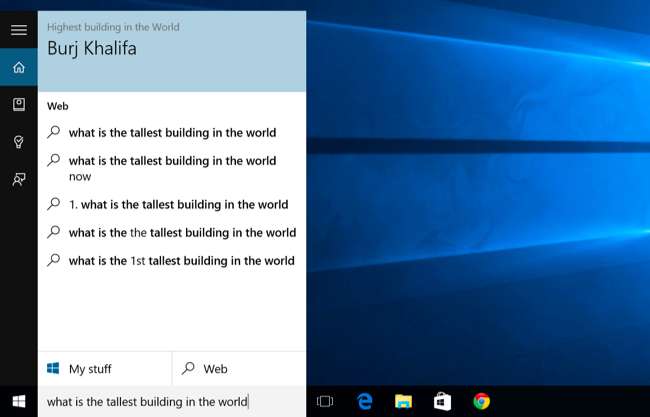Screen dimensions: 650x417
Task: Click the Cortana search input box
Action: [x=172, y=401]
